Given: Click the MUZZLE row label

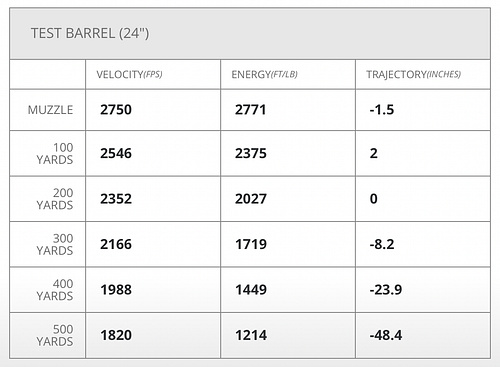Looking at the screenshot, I should pyautogui.click(x=50, y=110).
